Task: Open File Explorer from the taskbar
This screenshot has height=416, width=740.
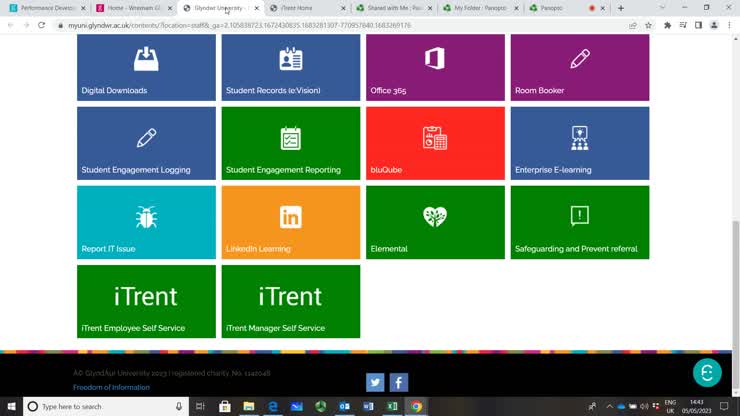Action: tap(249, 406)
